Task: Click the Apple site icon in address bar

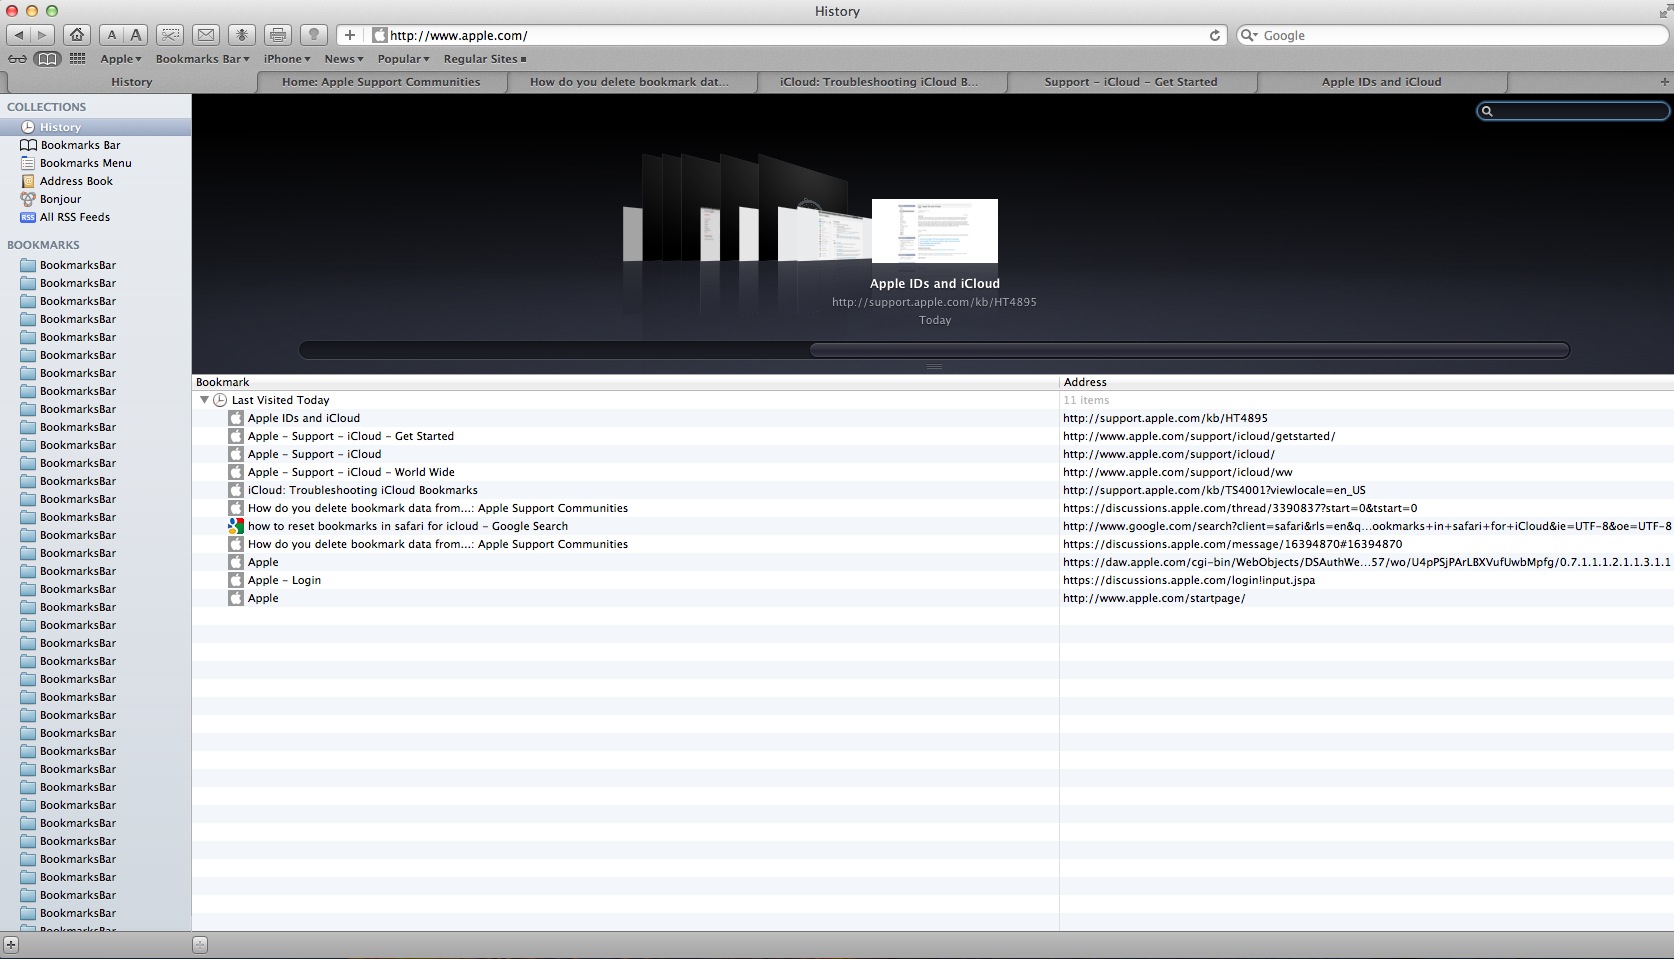Action: 379,35
